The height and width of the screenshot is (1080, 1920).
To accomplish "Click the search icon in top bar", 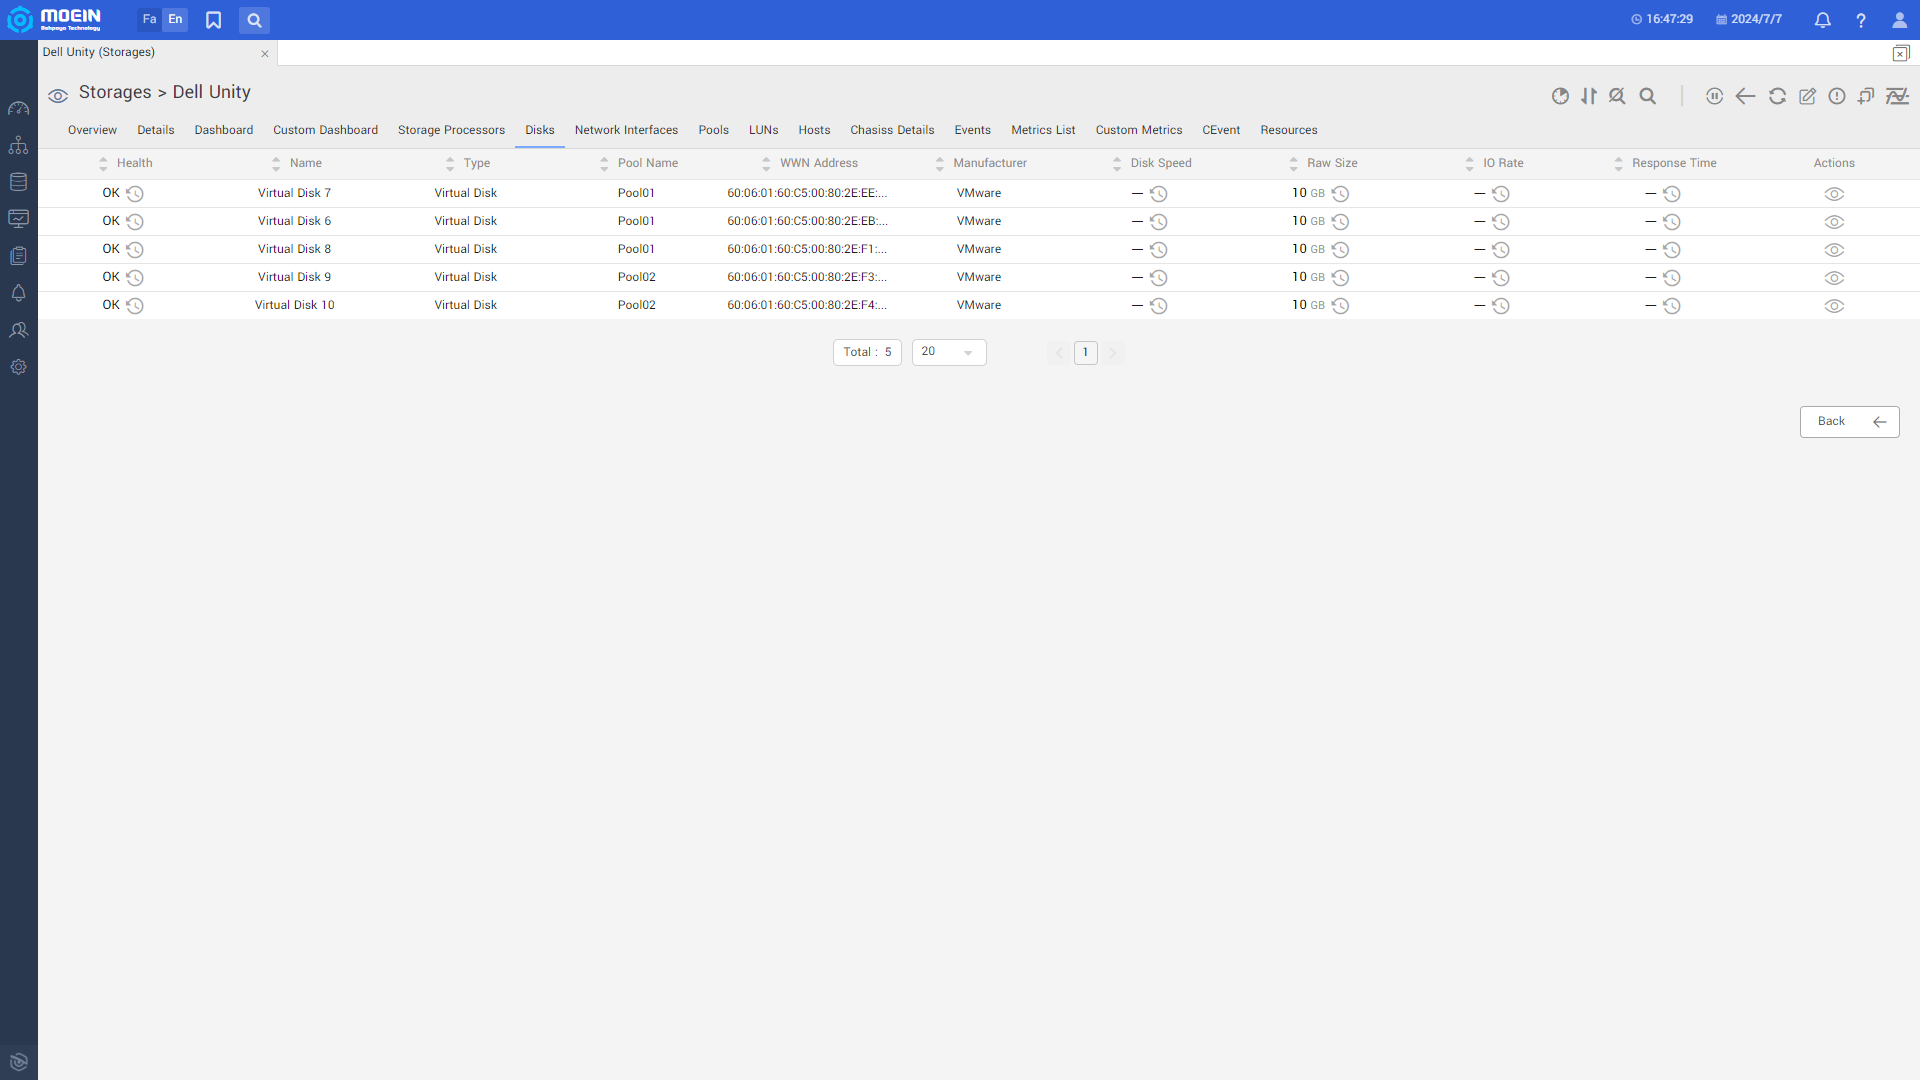I will click(254, 20).
